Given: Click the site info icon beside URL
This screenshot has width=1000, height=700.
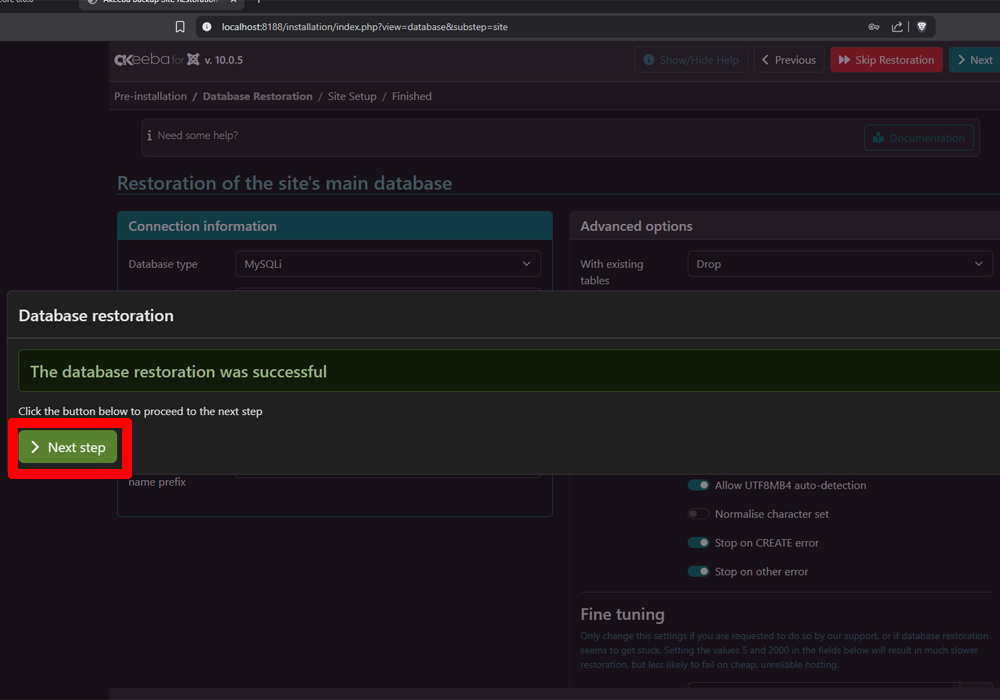Looking at the screenshot, I should (x=207, y=27).
